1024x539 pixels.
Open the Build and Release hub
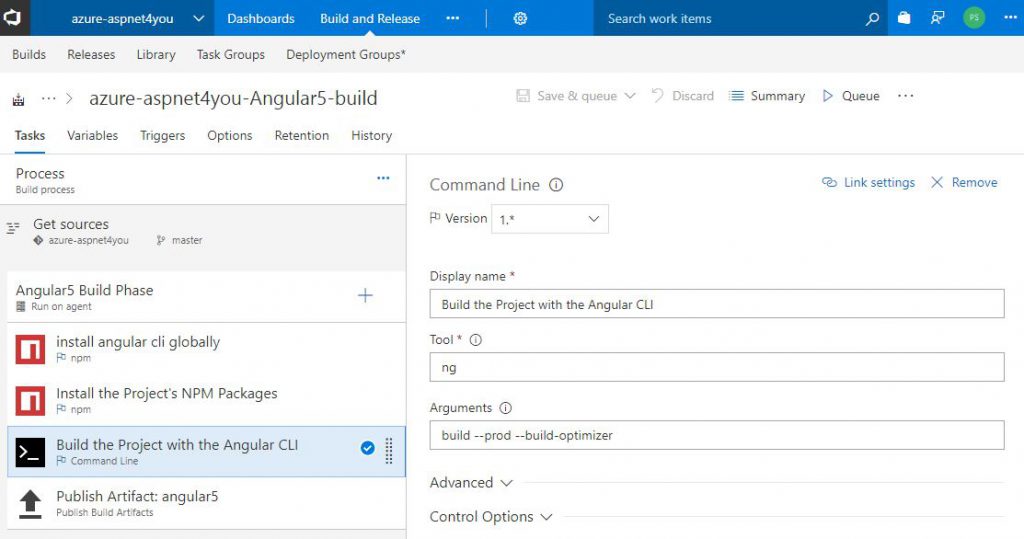370,18
